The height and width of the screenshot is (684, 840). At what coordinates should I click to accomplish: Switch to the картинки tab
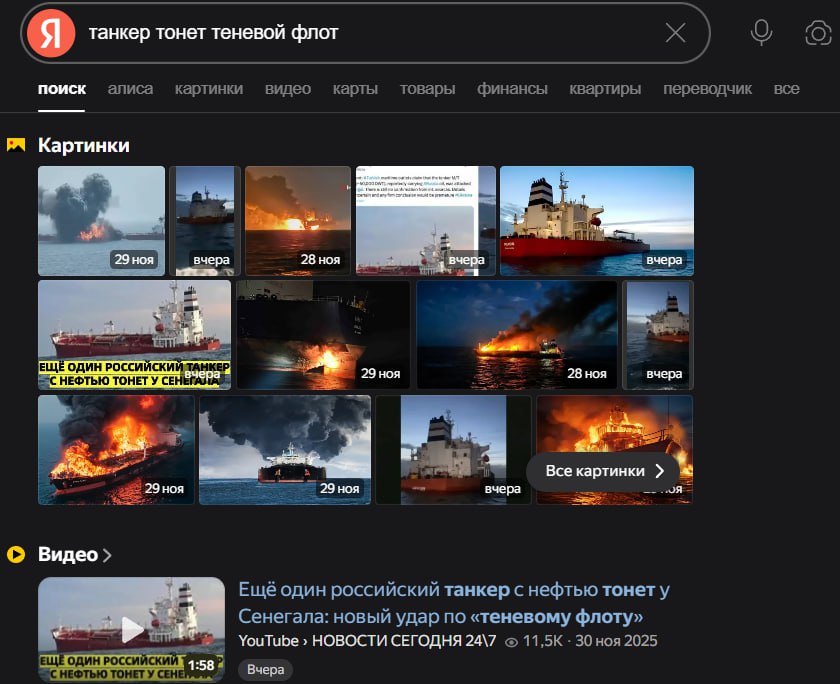(208, 88)
